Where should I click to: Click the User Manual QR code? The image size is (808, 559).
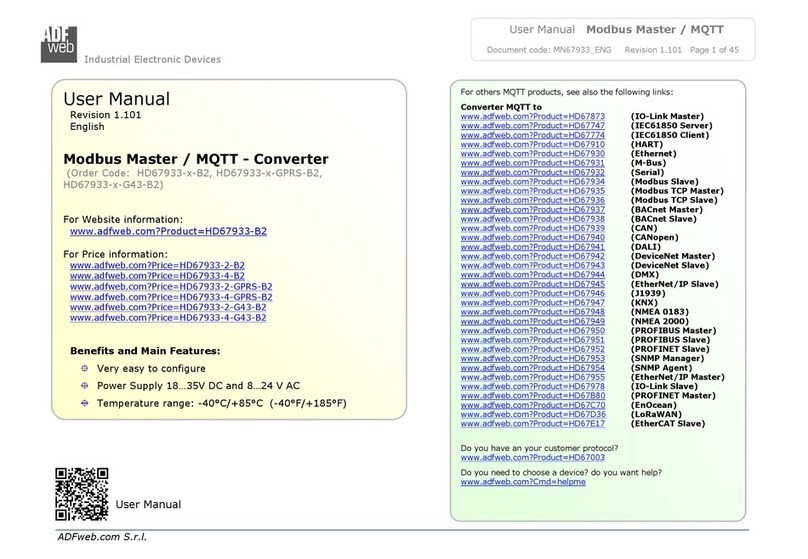(x=81, y=494)
